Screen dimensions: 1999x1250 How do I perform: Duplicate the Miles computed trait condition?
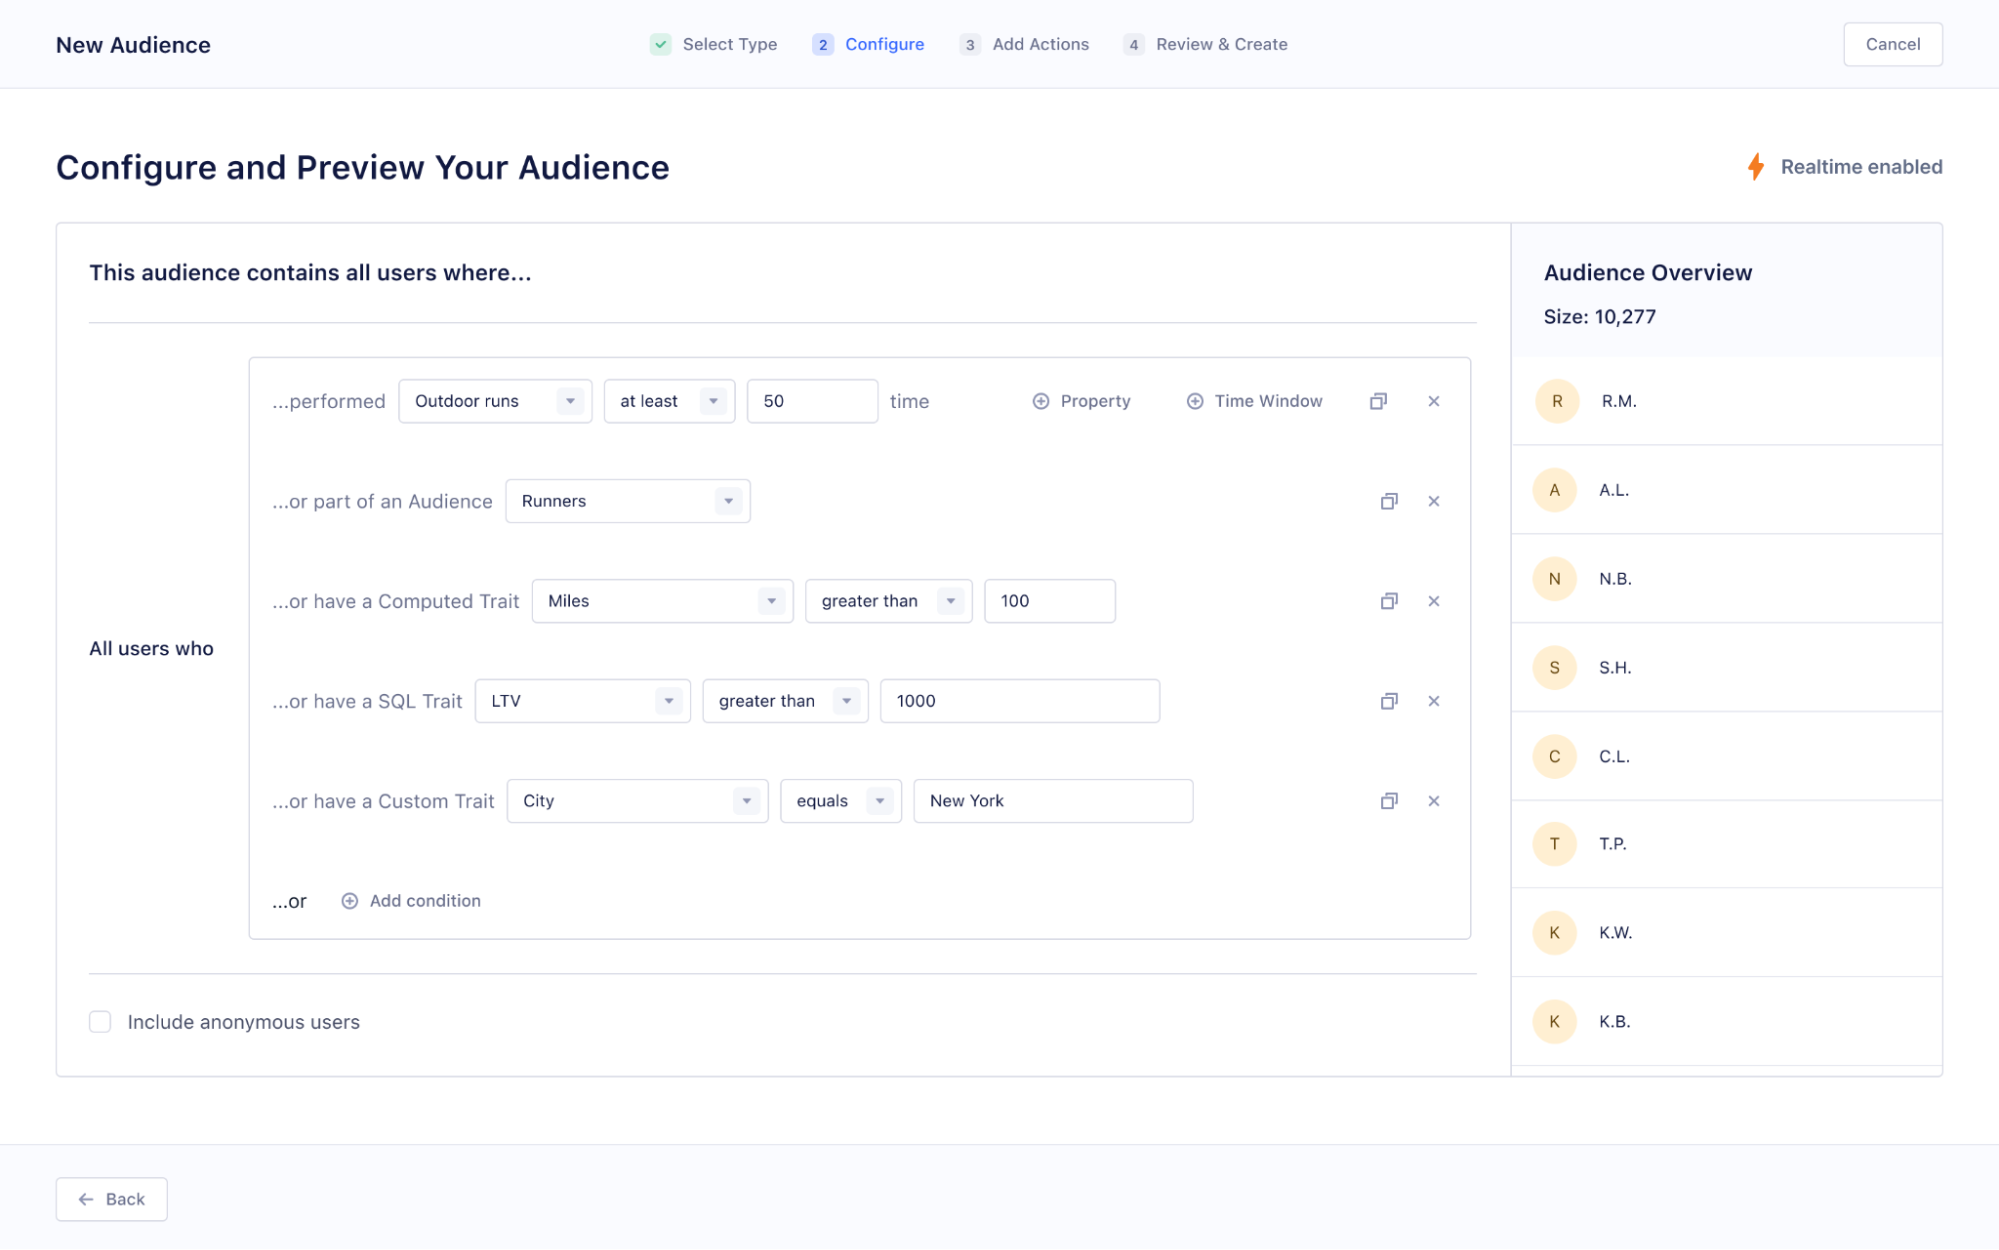(x=1389, y=601)
